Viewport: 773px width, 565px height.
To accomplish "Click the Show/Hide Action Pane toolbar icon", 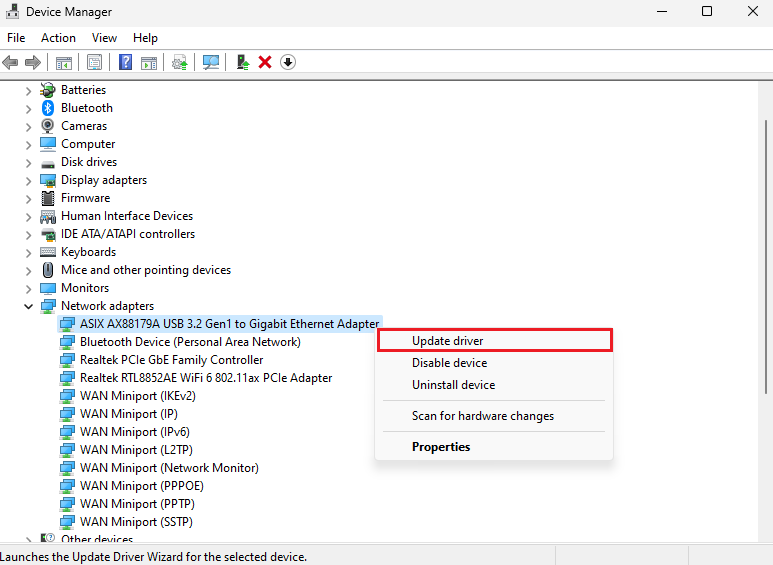I will coord(148,63).
